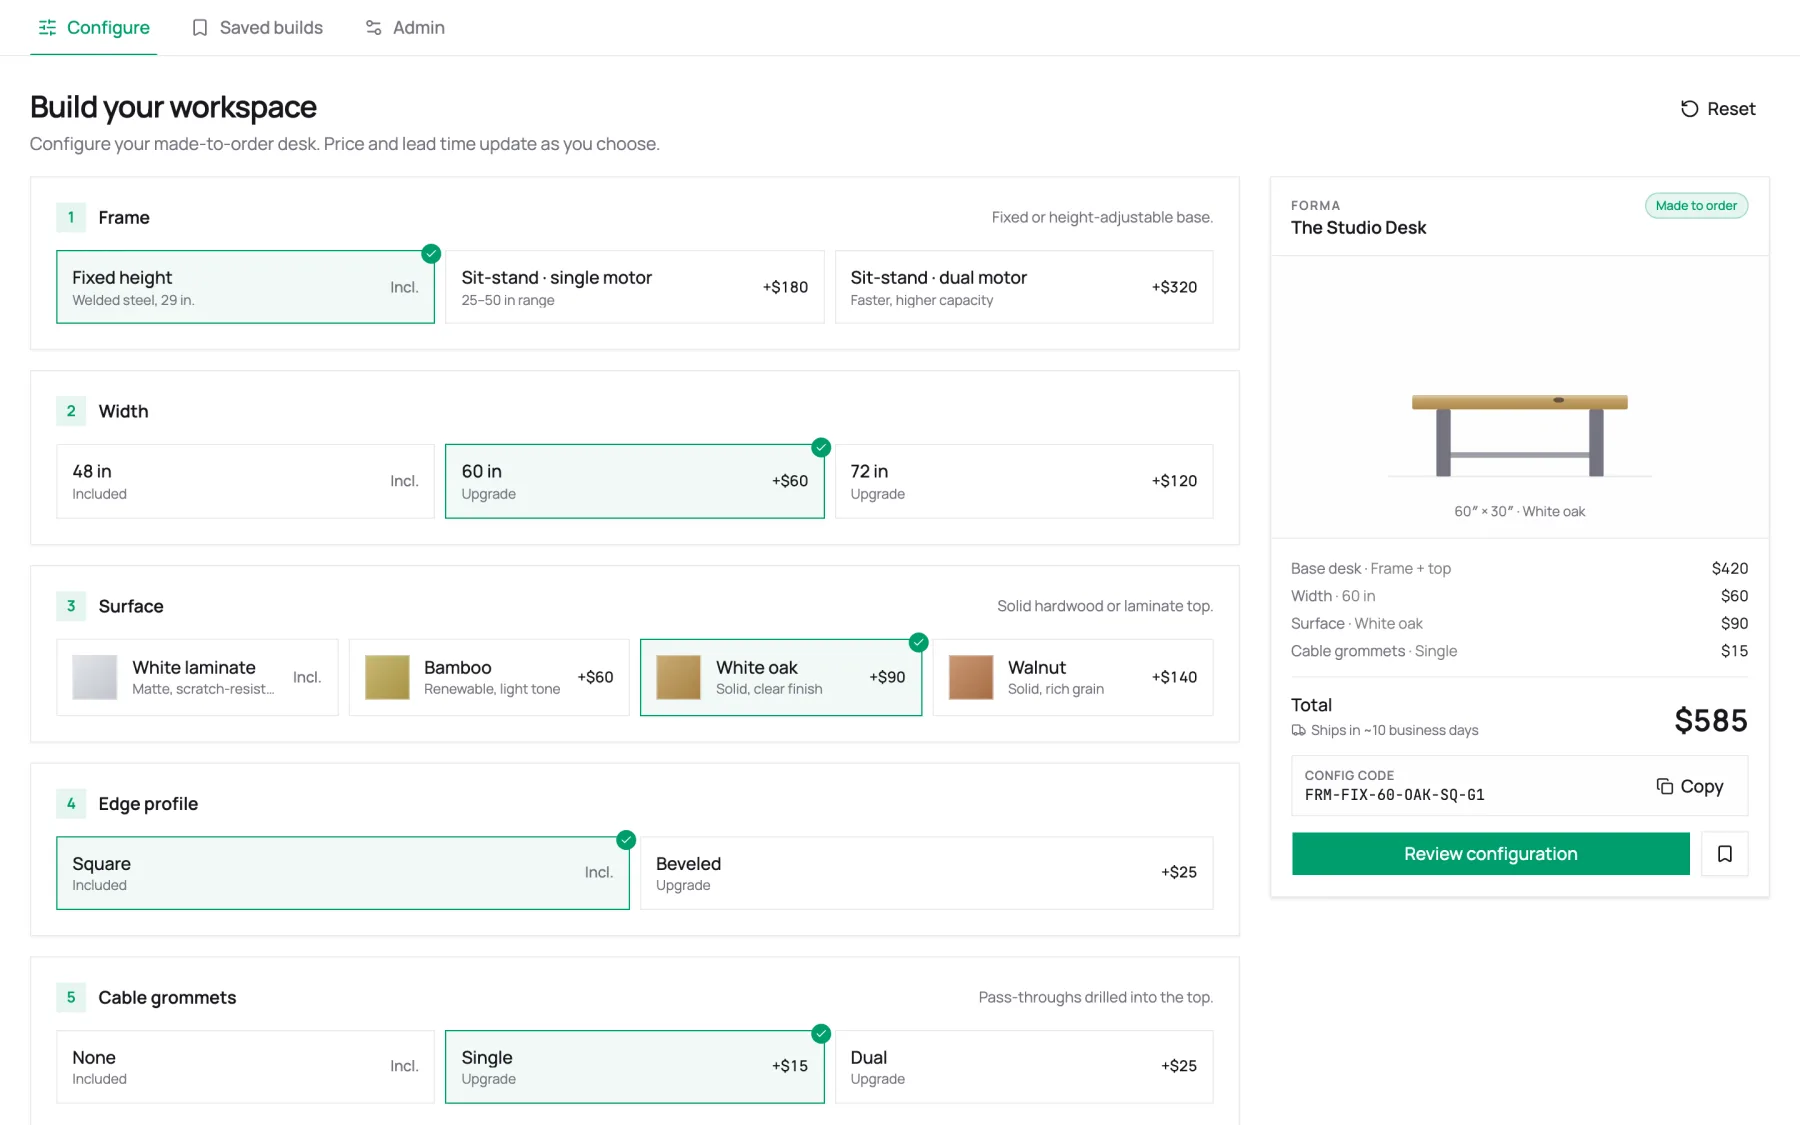Click the Made to order badge
Screen dimensions: 1800x1125
[x=1696, y=206]
